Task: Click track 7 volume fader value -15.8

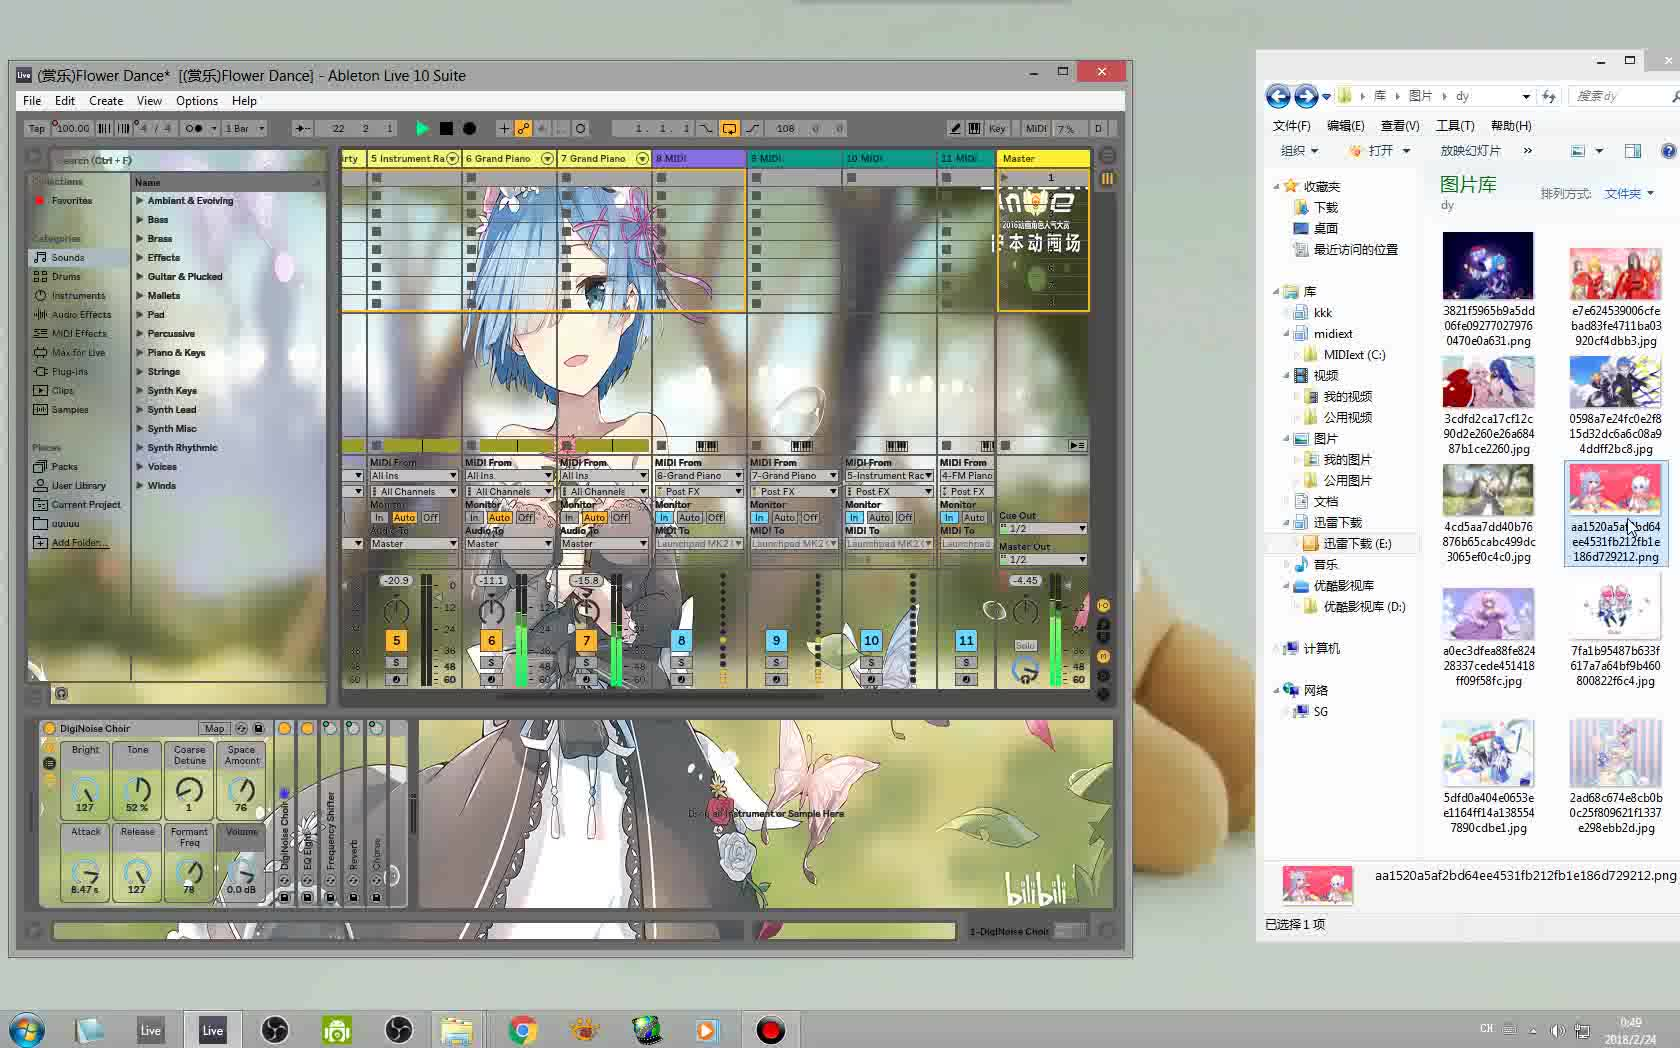Action: [x=586, y=580]
